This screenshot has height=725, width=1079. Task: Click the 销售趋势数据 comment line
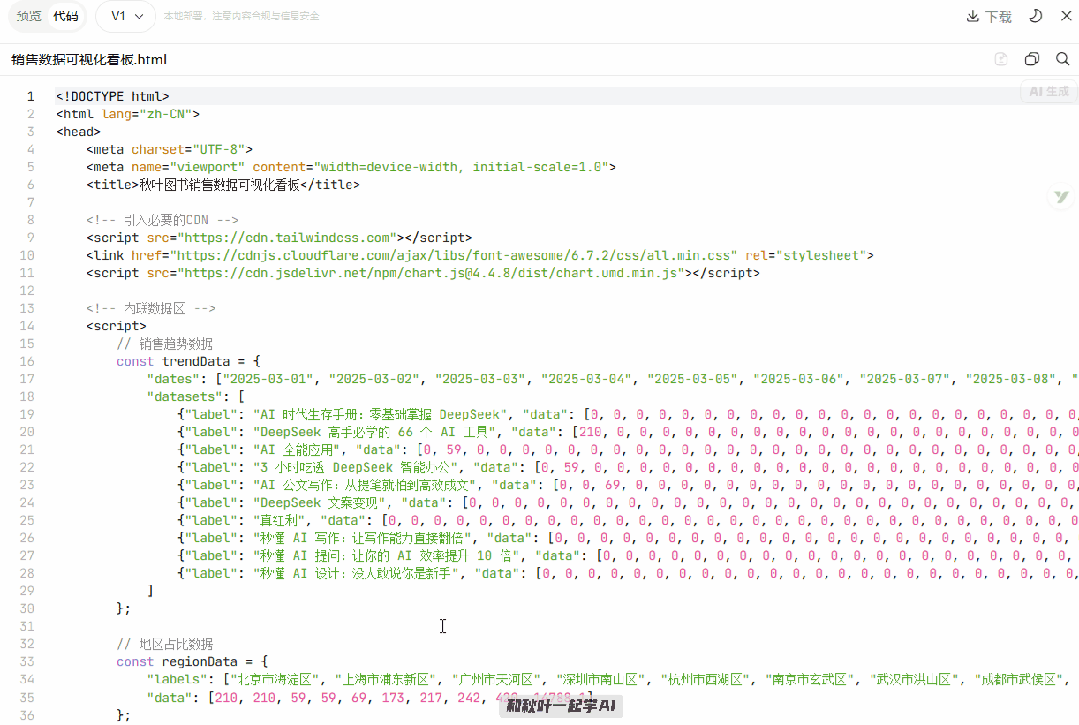[164, 344]
